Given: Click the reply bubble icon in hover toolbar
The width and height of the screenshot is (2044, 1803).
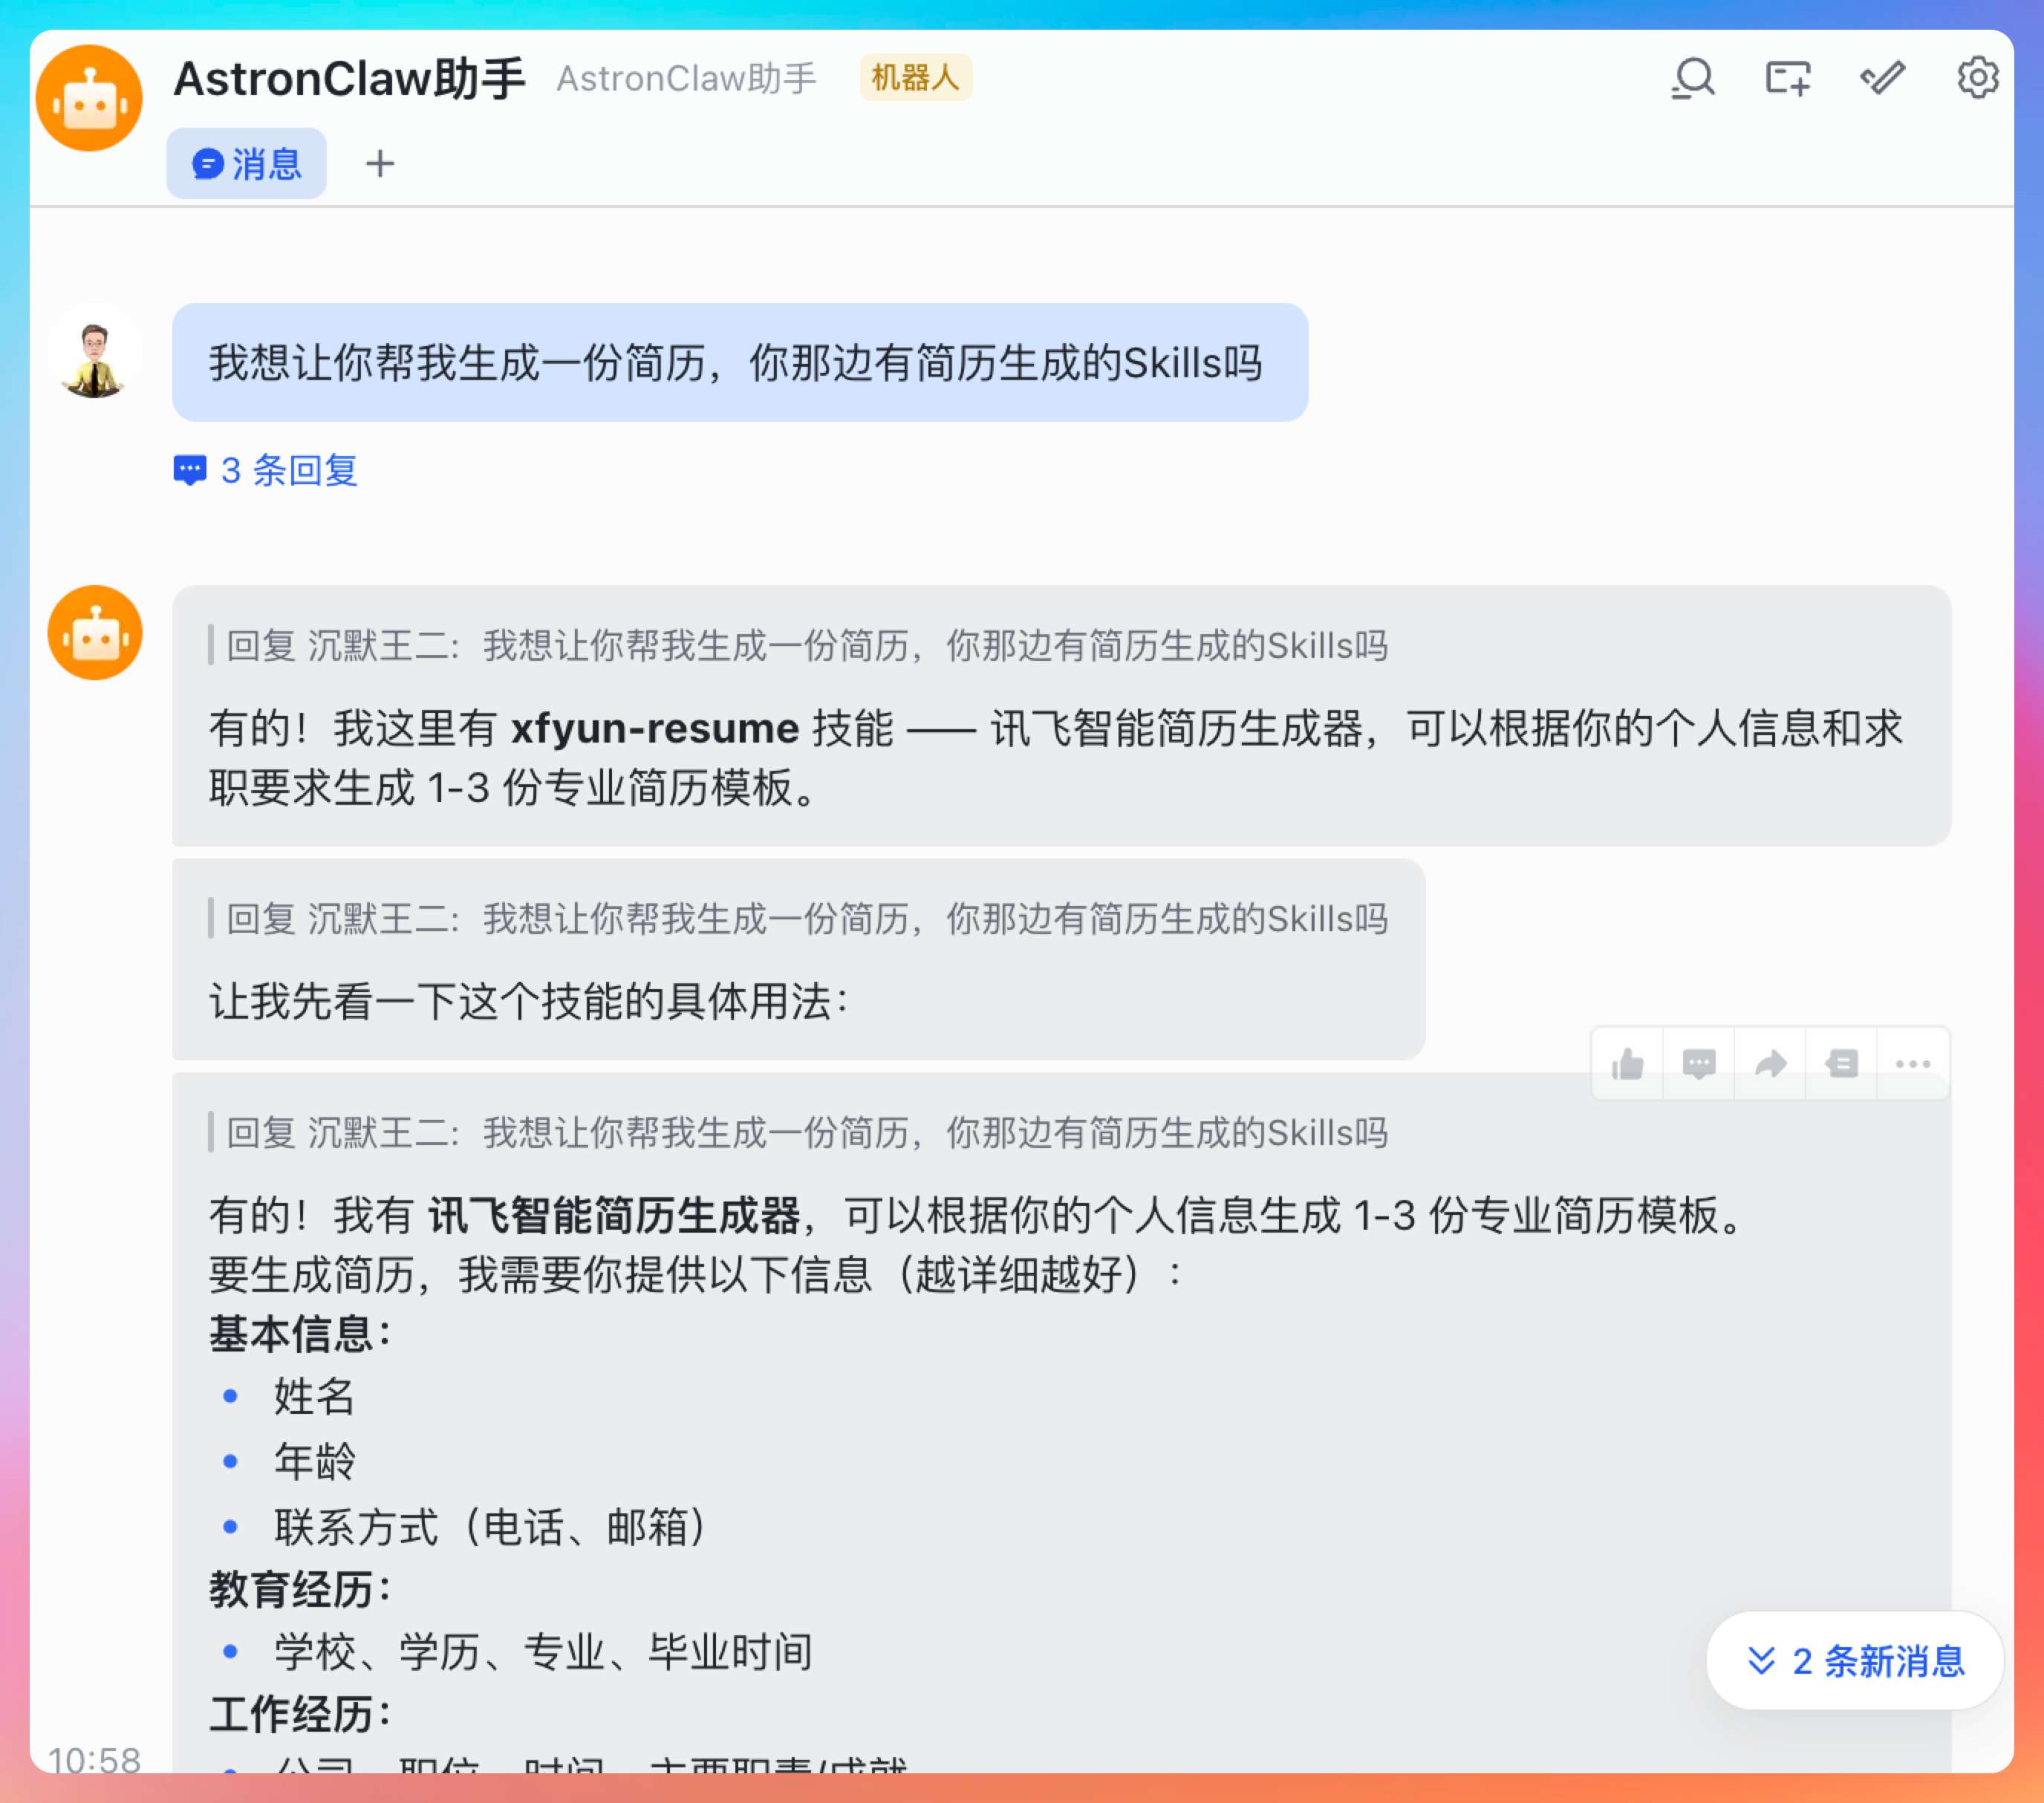Looking at the screenshot, I should [1699, 1064].
